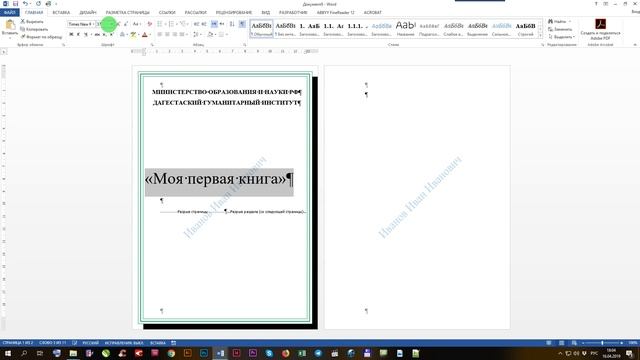Open multilevel list dropdown
640x360 pixels.
pos(188,24)
